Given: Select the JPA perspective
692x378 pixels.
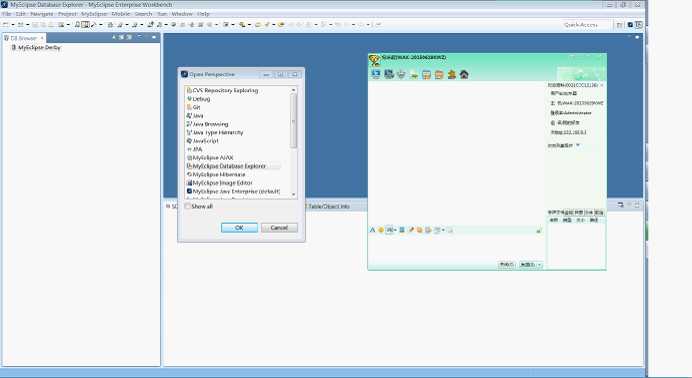Looking at the screenshot, I should 195,149.
